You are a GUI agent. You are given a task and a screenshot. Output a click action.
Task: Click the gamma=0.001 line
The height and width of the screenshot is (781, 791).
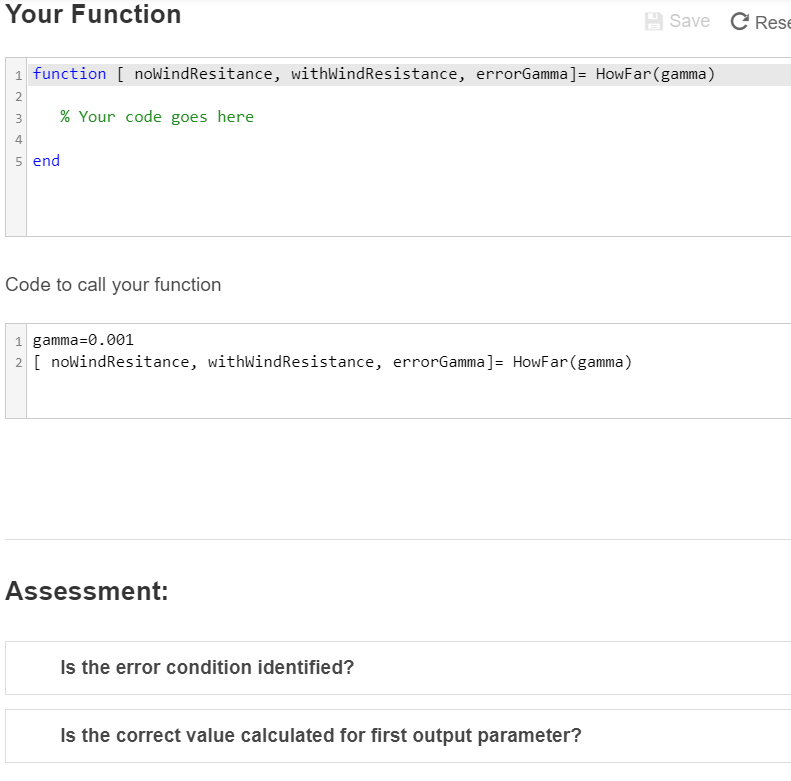pos(83,340)
